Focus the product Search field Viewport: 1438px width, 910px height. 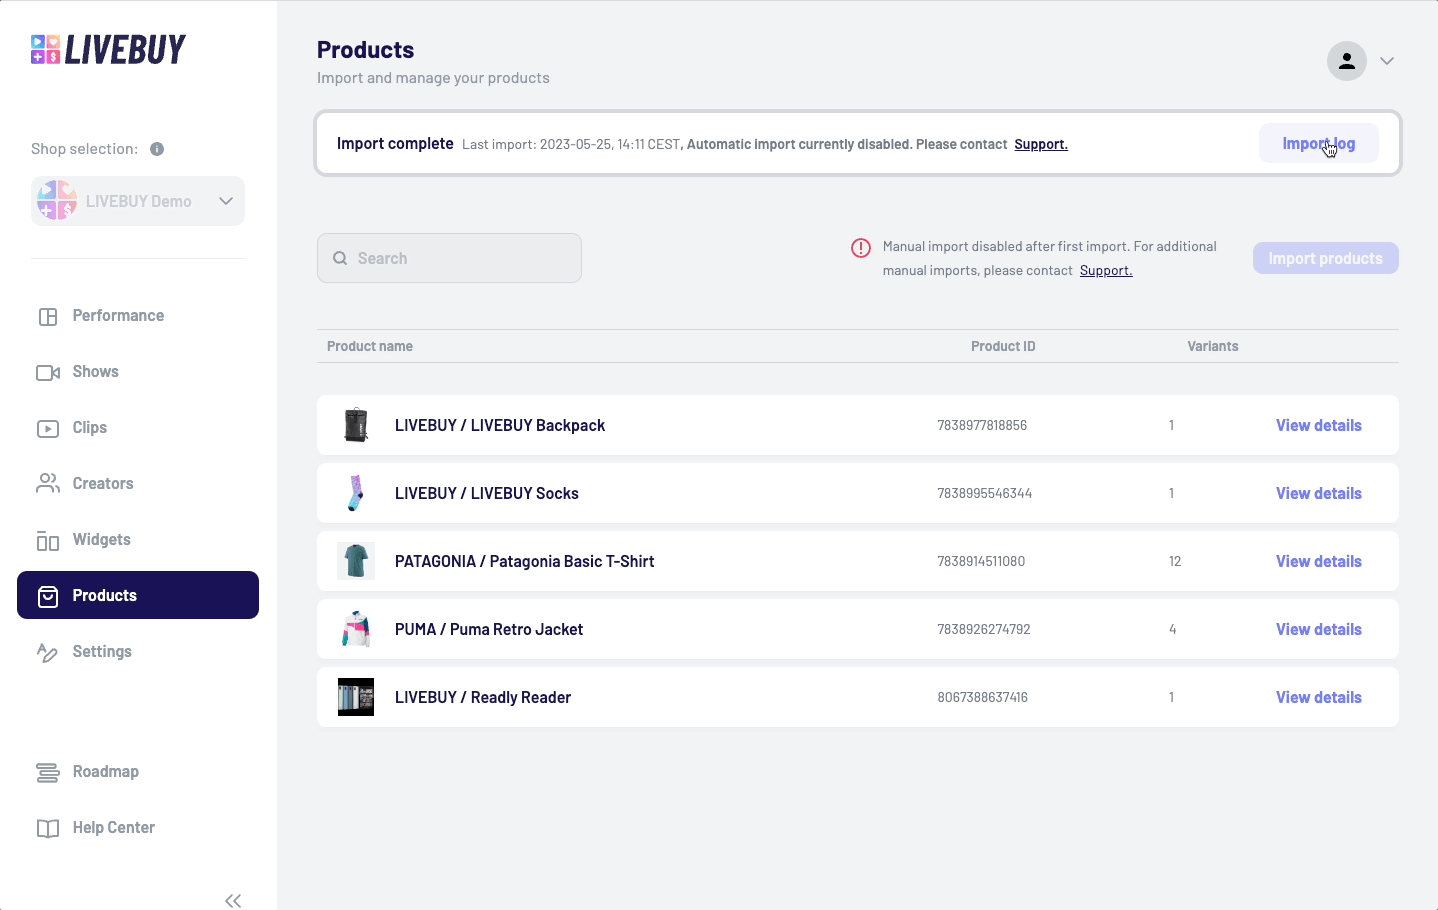pyautogui.click(x=449, y=258)
